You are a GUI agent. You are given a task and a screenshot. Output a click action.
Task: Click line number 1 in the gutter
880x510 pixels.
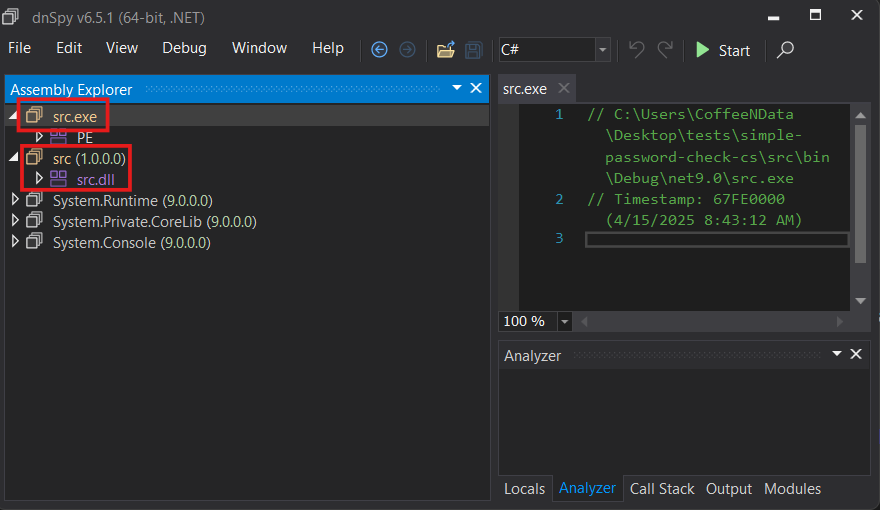coord(559,114)
